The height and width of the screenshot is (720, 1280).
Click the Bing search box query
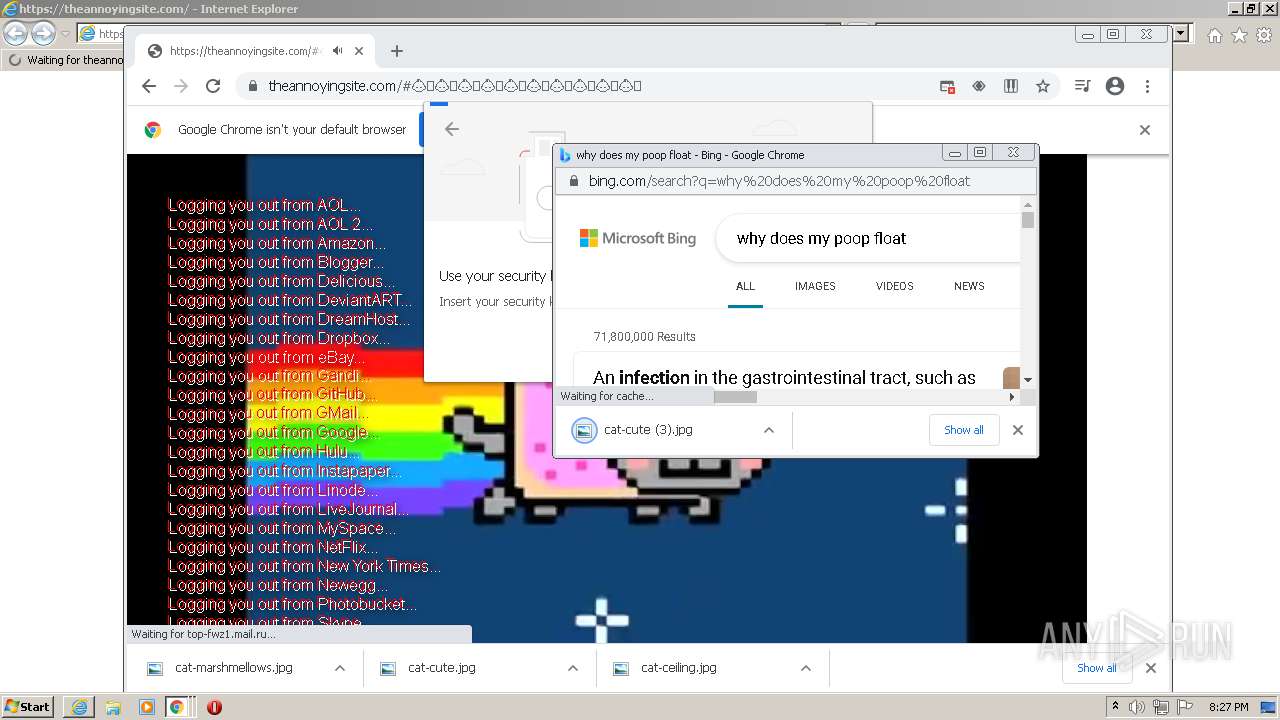(821, 238)
